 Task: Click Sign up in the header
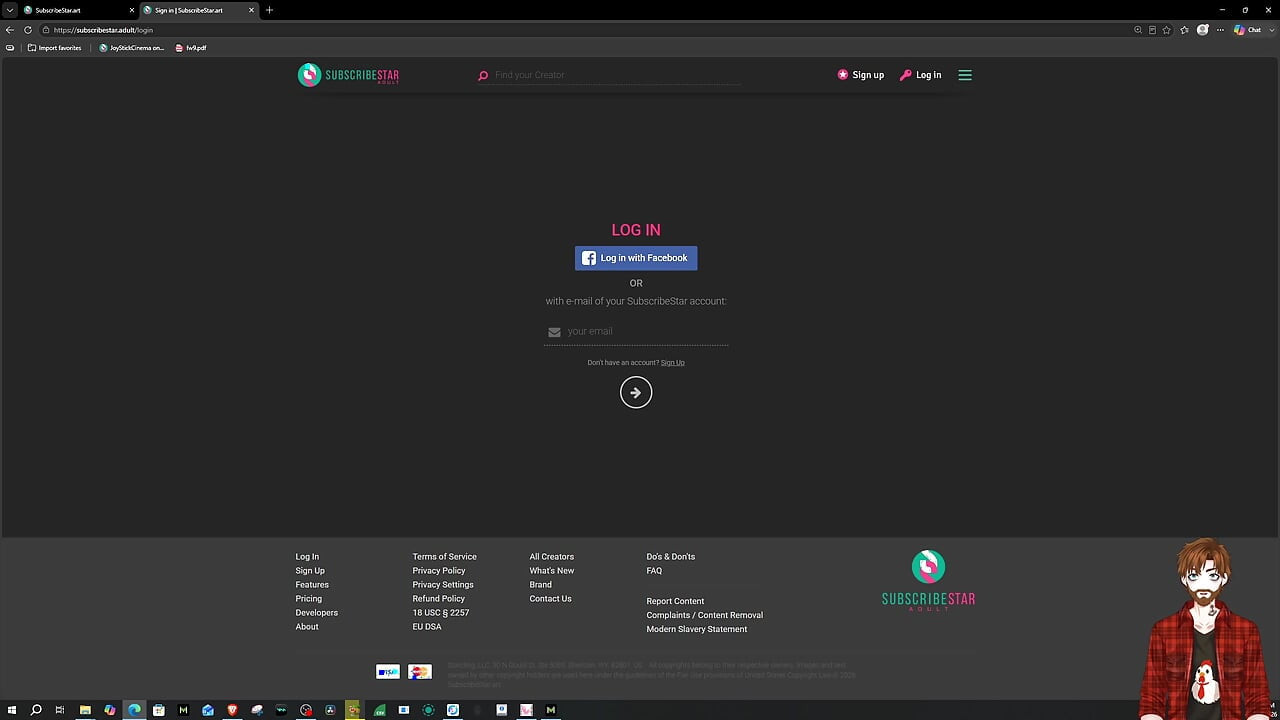861,75
